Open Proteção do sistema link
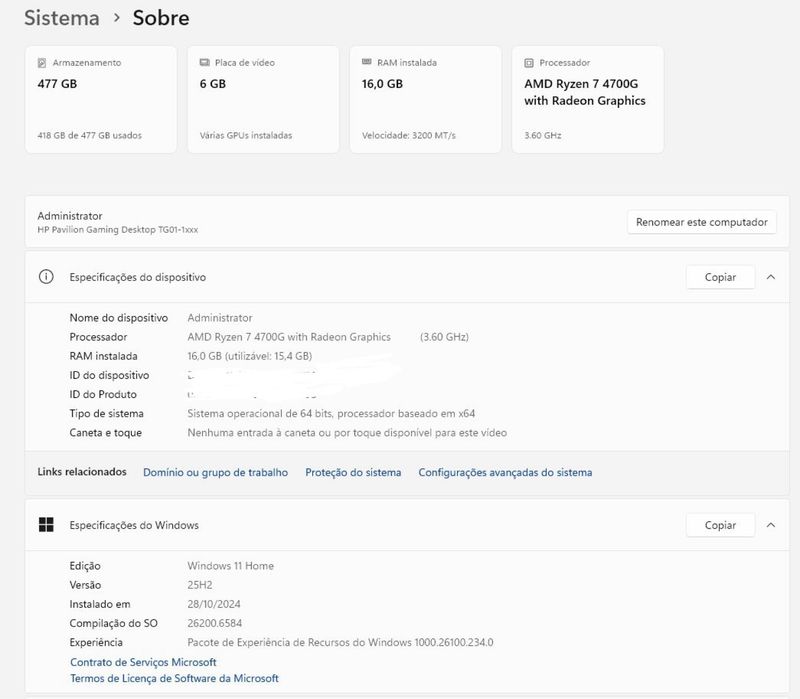 click(x=353, y=472)
